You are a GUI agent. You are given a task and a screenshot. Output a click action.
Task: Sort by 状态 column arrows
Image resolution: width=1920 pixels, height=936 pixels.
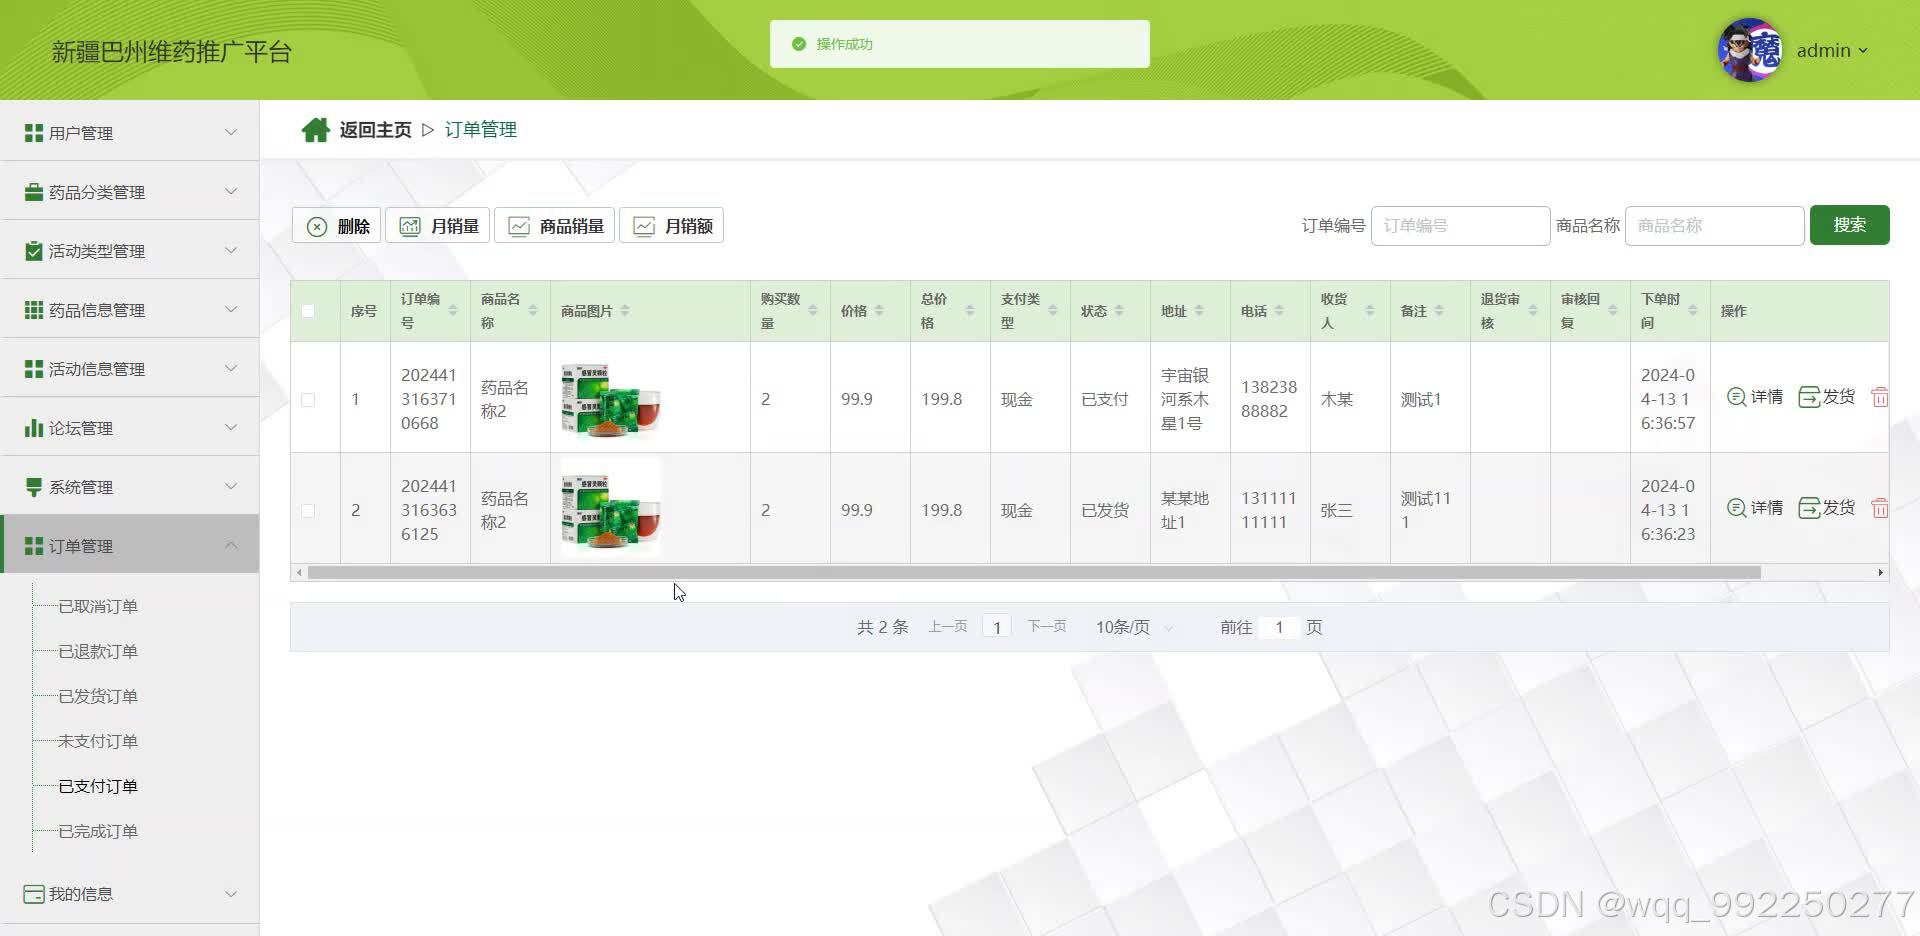pyautogui.click(x=1119, y=311)
